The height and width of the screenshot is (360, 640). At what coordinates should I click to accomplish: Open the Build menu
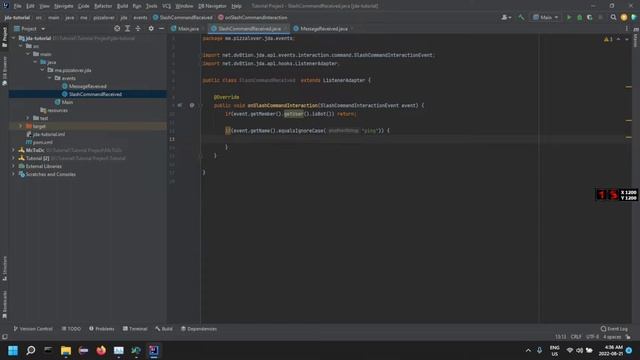click(122, 6)
